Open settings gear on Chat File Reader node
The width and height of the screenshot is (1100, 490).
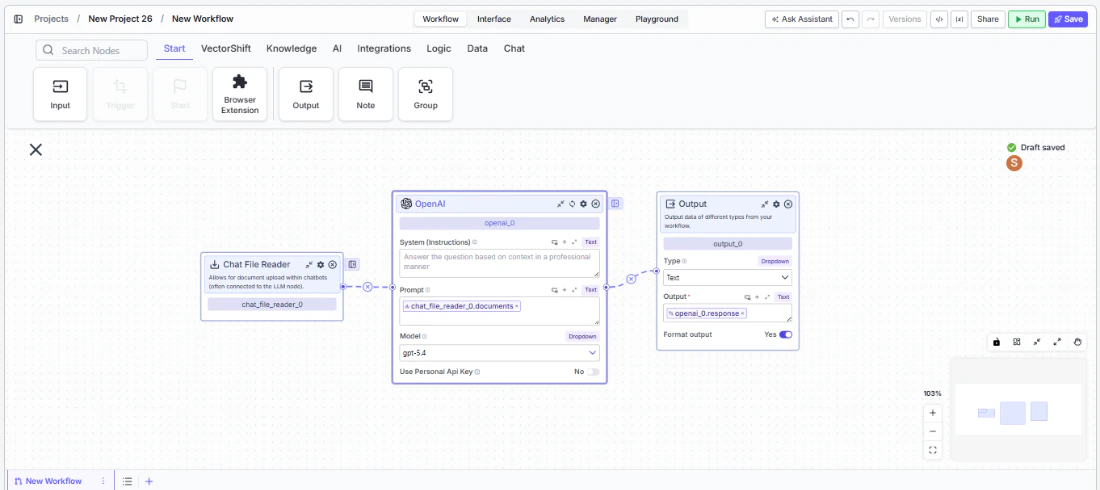(x=321, y=265)
